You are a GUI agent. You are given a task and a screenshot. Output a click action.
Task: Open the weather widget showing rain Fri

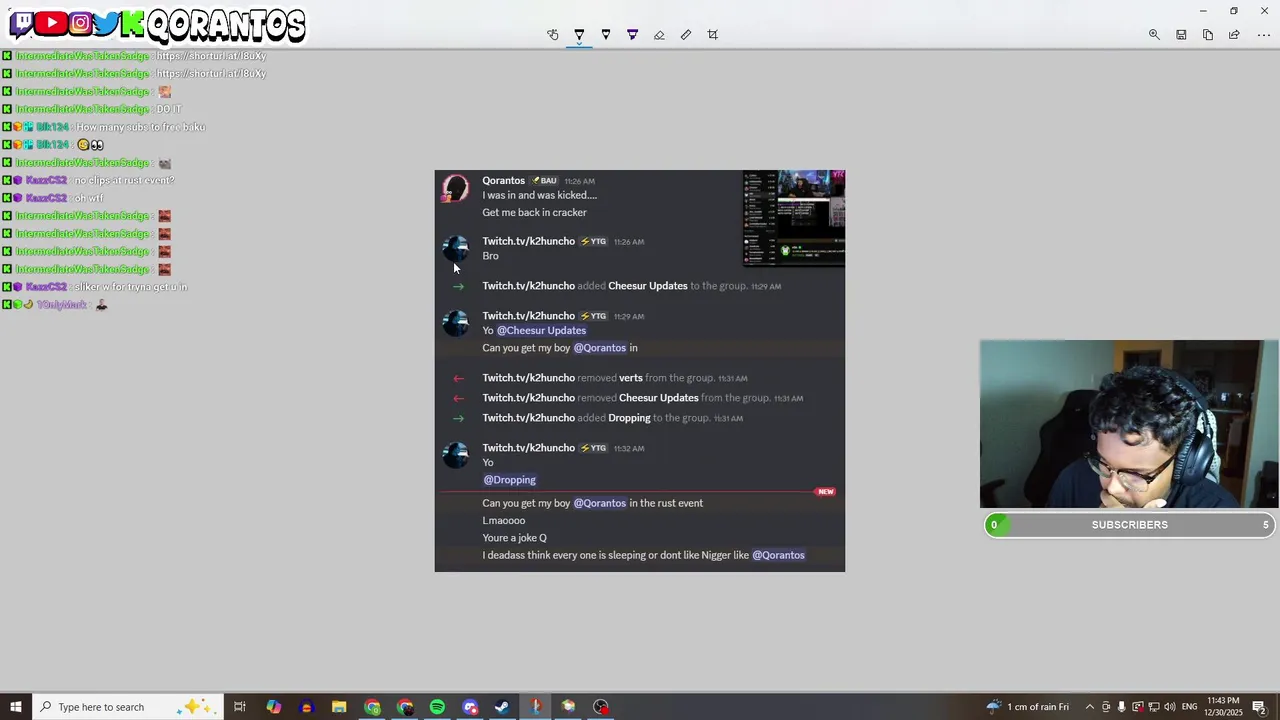point(1027,707)
